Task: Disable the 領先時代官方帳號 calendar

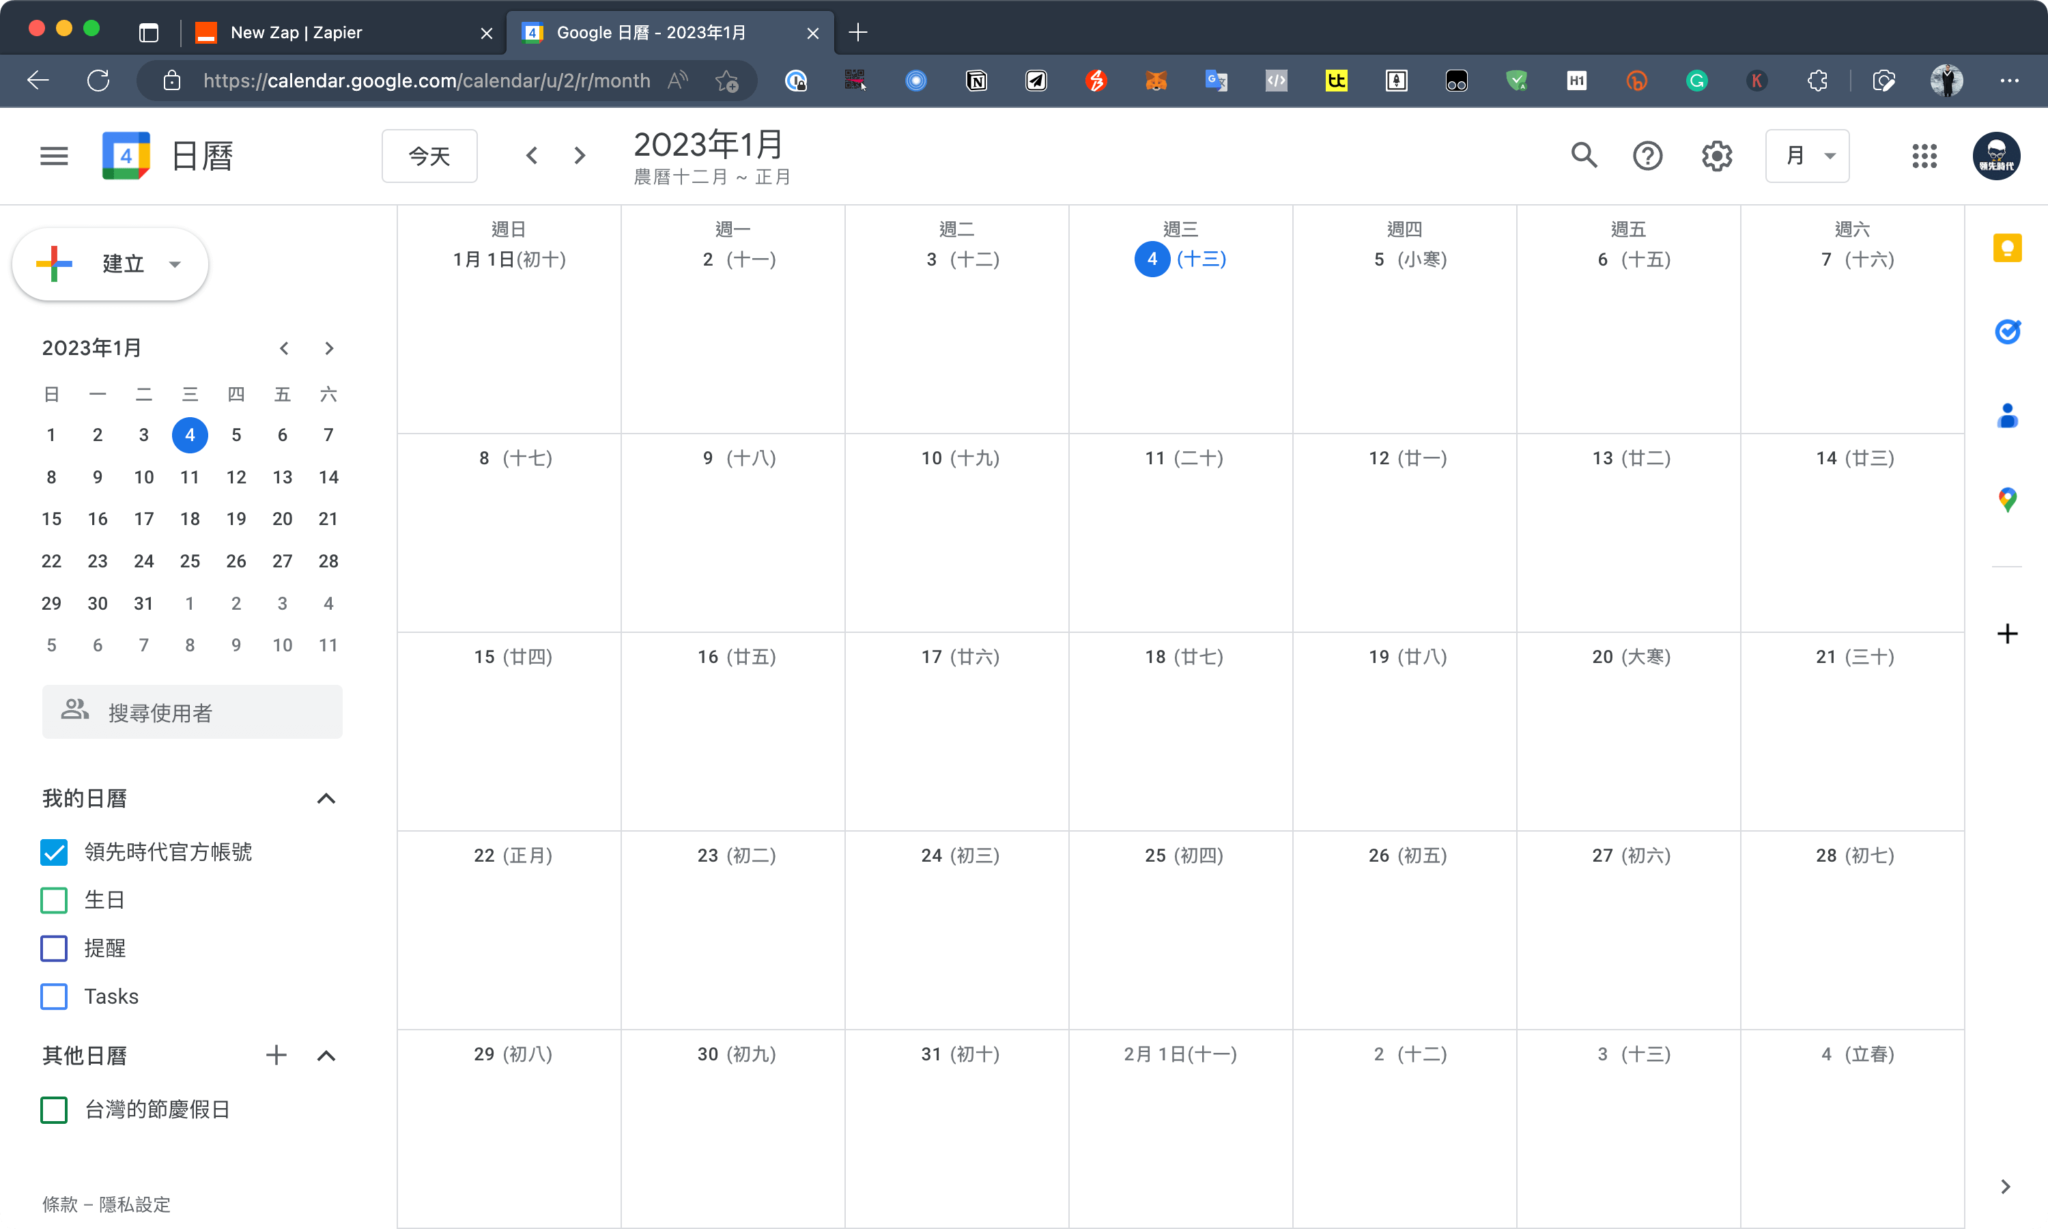Action: point(54,852)
